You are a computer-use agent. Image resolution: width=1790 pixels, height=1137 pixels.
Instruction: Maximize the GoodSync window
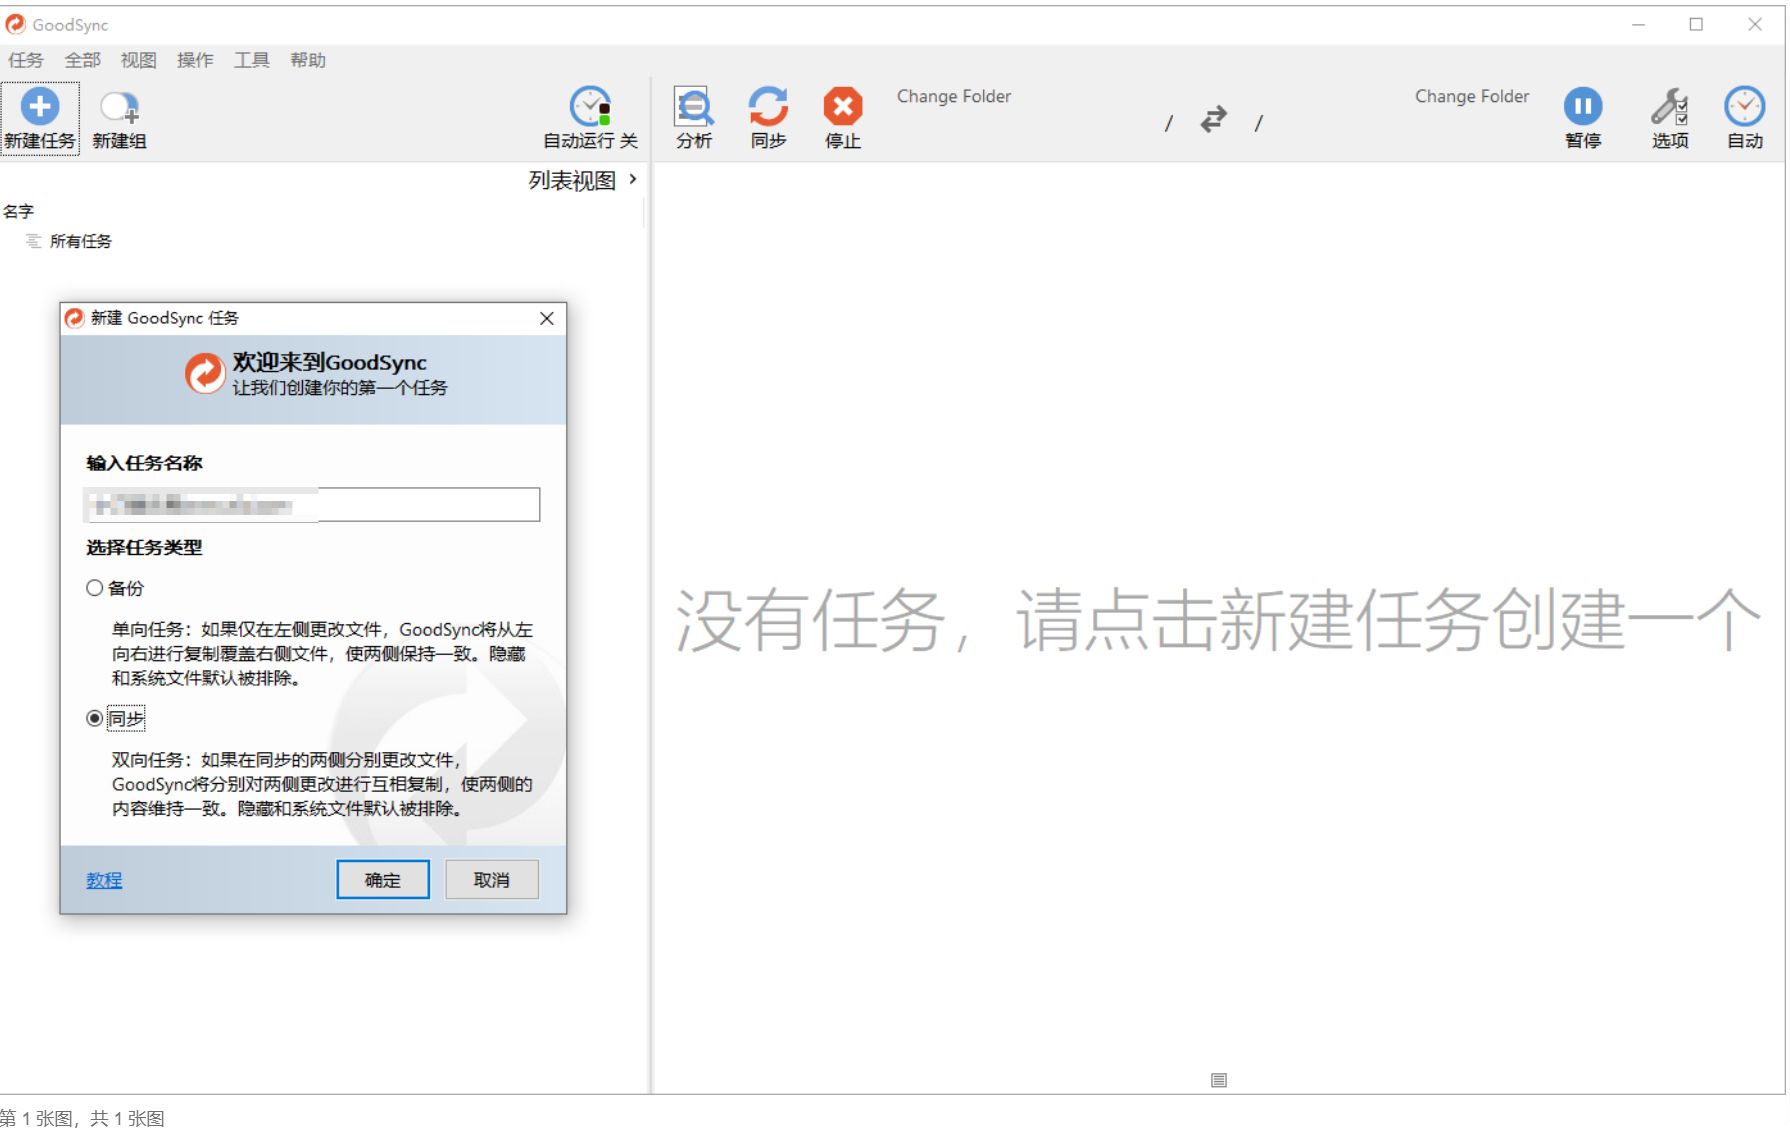coord(1696,24)
